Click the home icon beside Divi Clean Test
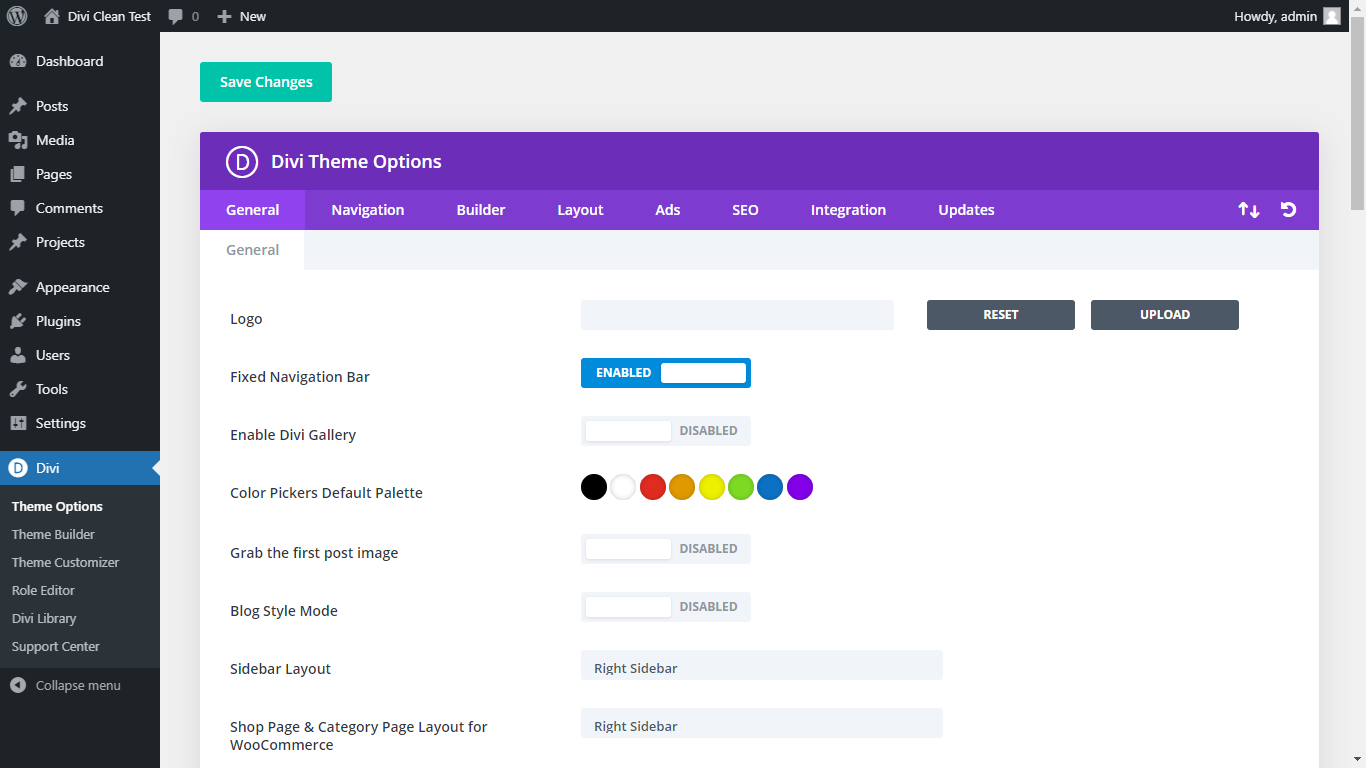The width and height of the screenshot is (1366, 768). tap(52, 16)
